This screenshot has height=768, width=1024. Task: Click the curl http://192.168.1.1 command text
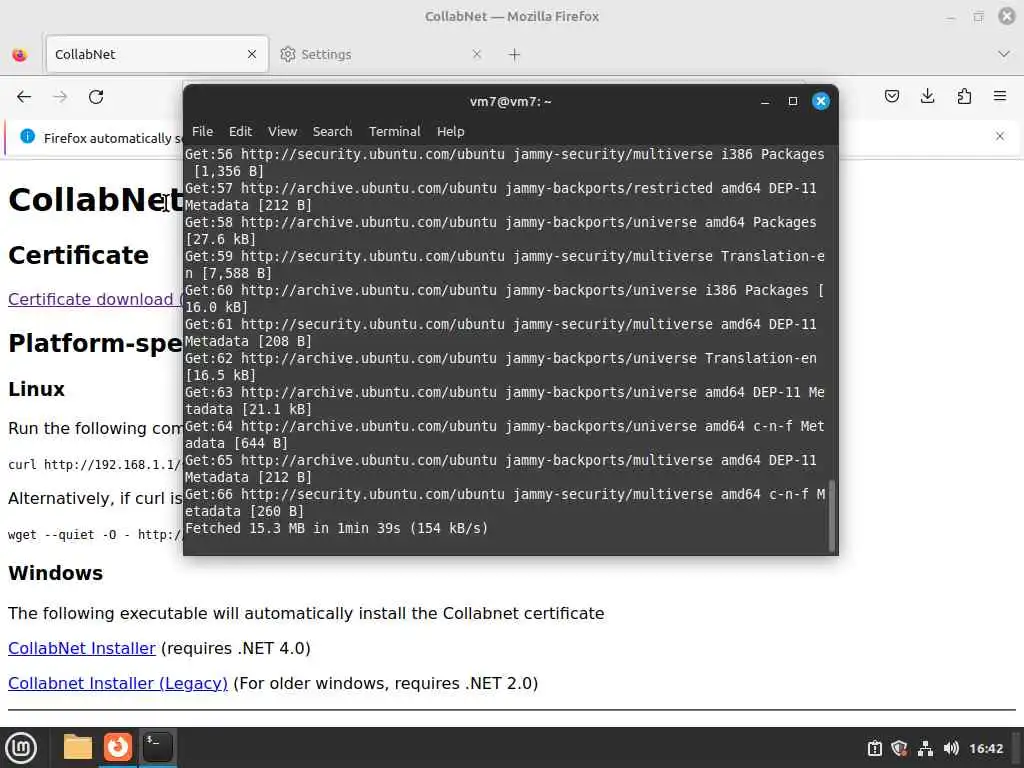coord(95,464)
